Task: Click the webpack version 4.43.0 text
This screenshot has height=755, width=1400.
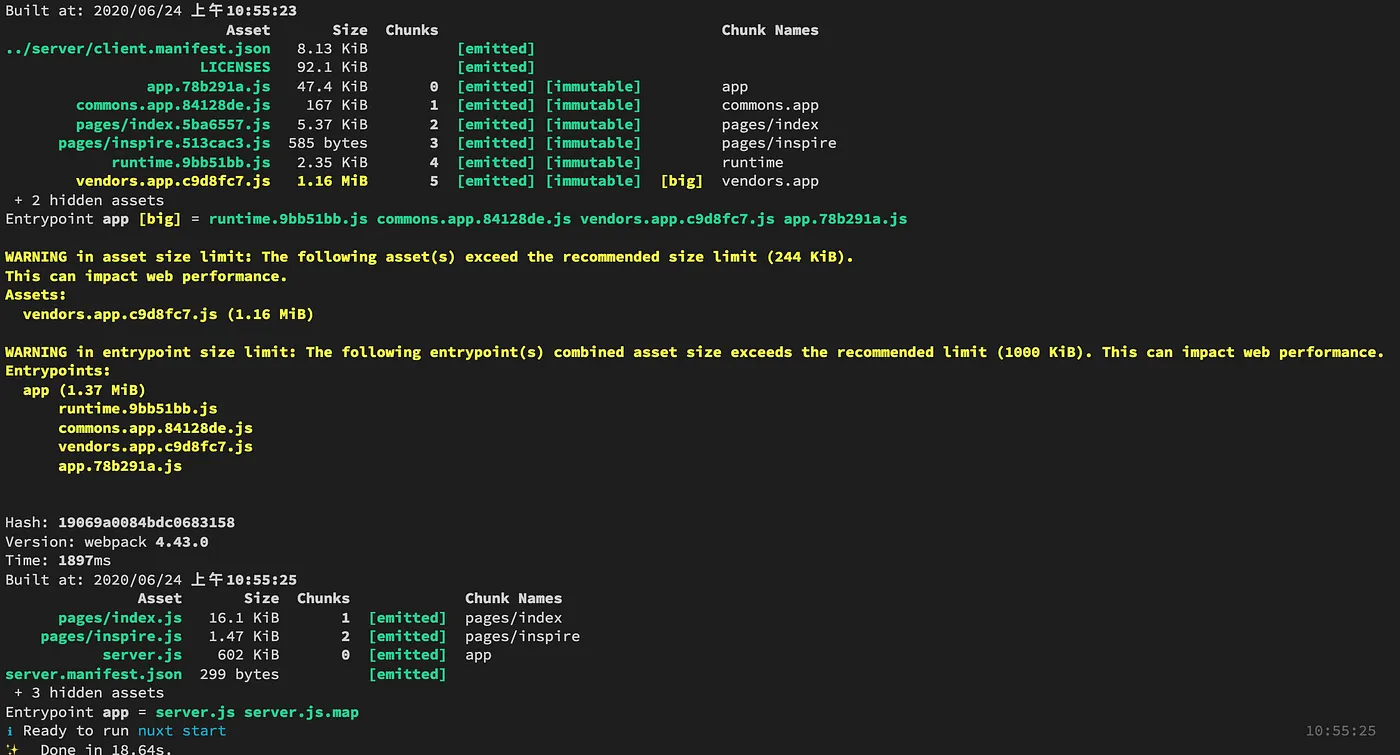Action: coord(182,542)
